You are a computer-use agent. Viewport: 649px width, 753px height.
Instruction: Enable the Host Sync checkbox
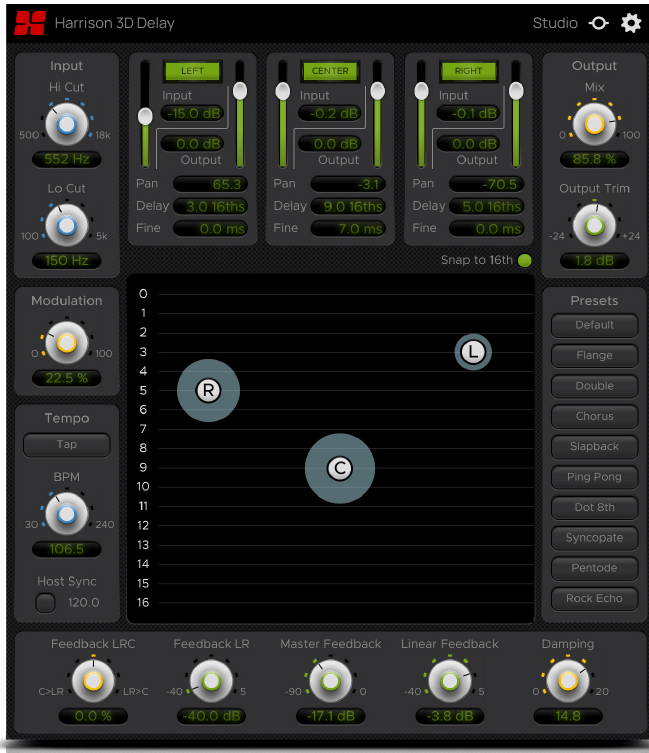pos(46,603)
